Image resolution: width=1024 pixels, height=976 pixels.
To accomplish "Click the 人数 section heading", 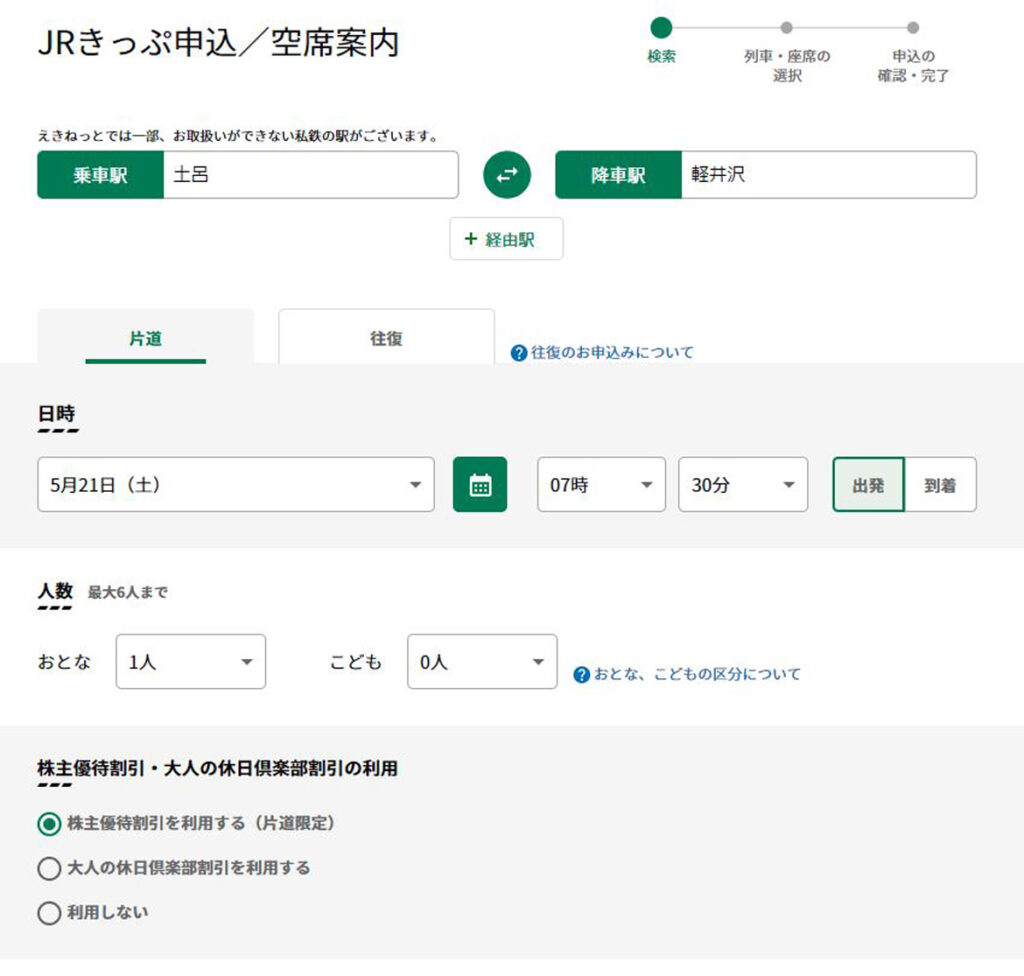I will [x=56, y=591].
